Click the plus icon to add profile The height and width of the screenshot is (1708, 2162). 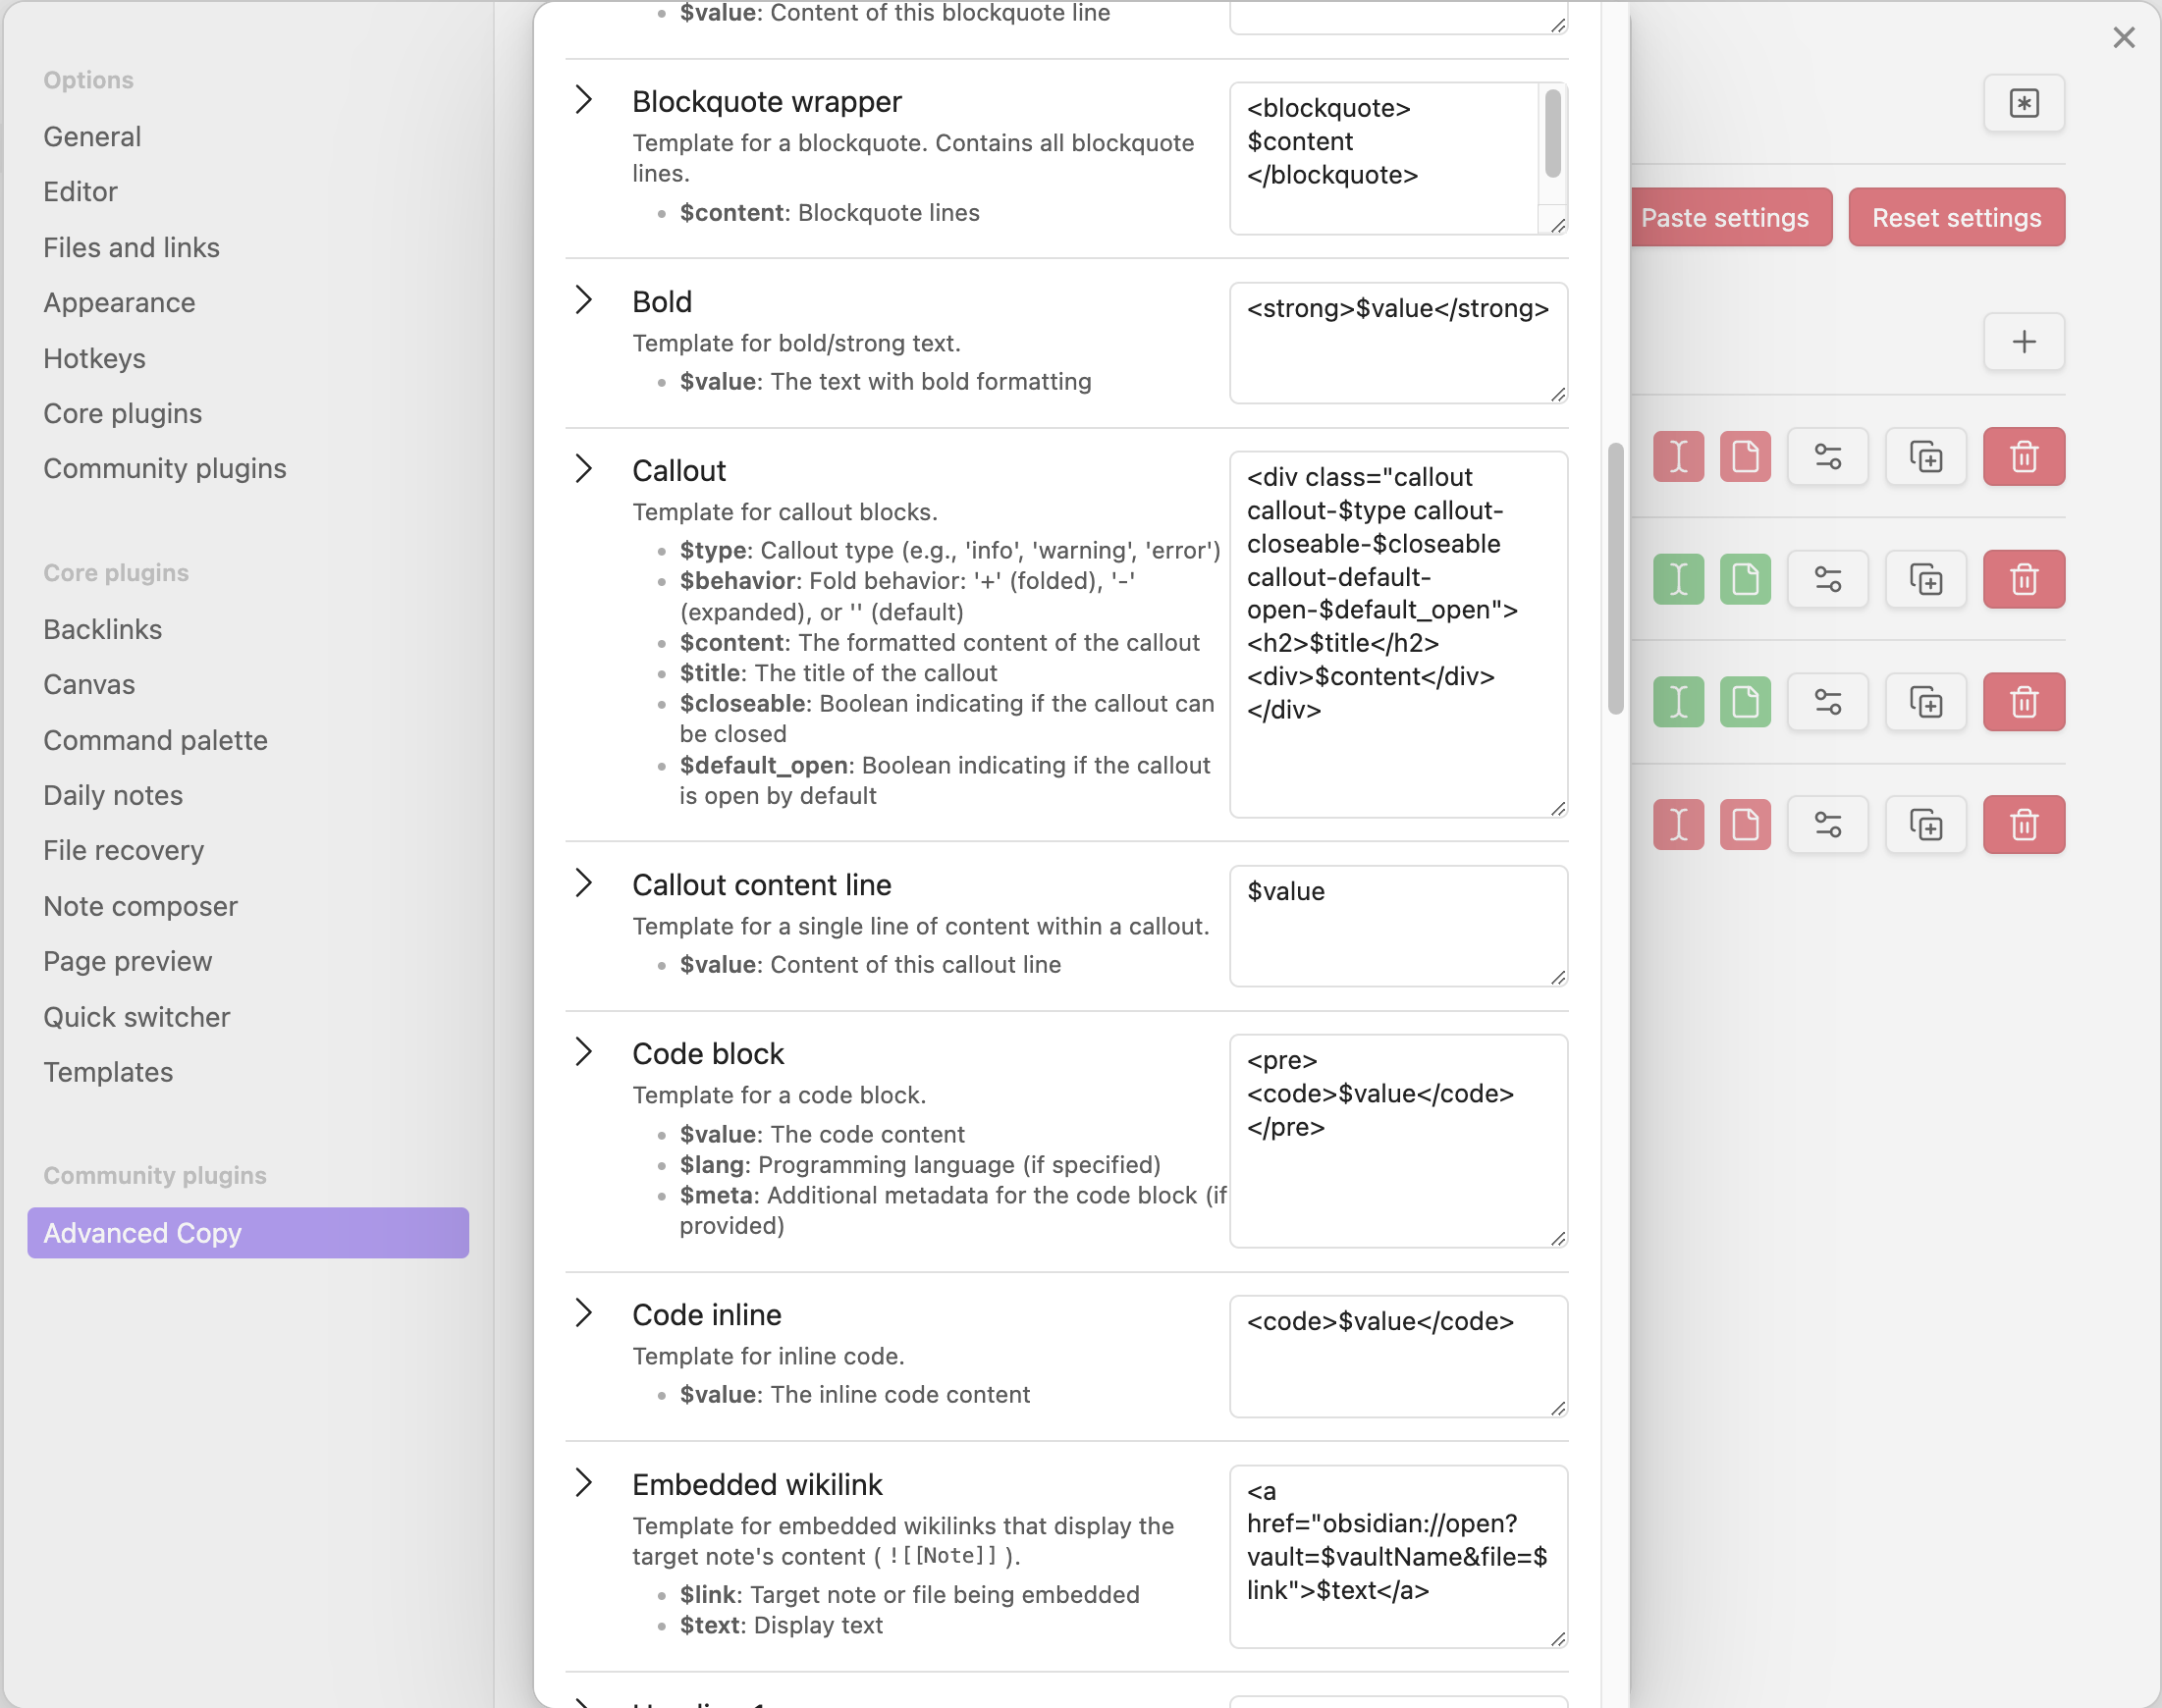click(x=2023, y=342)
